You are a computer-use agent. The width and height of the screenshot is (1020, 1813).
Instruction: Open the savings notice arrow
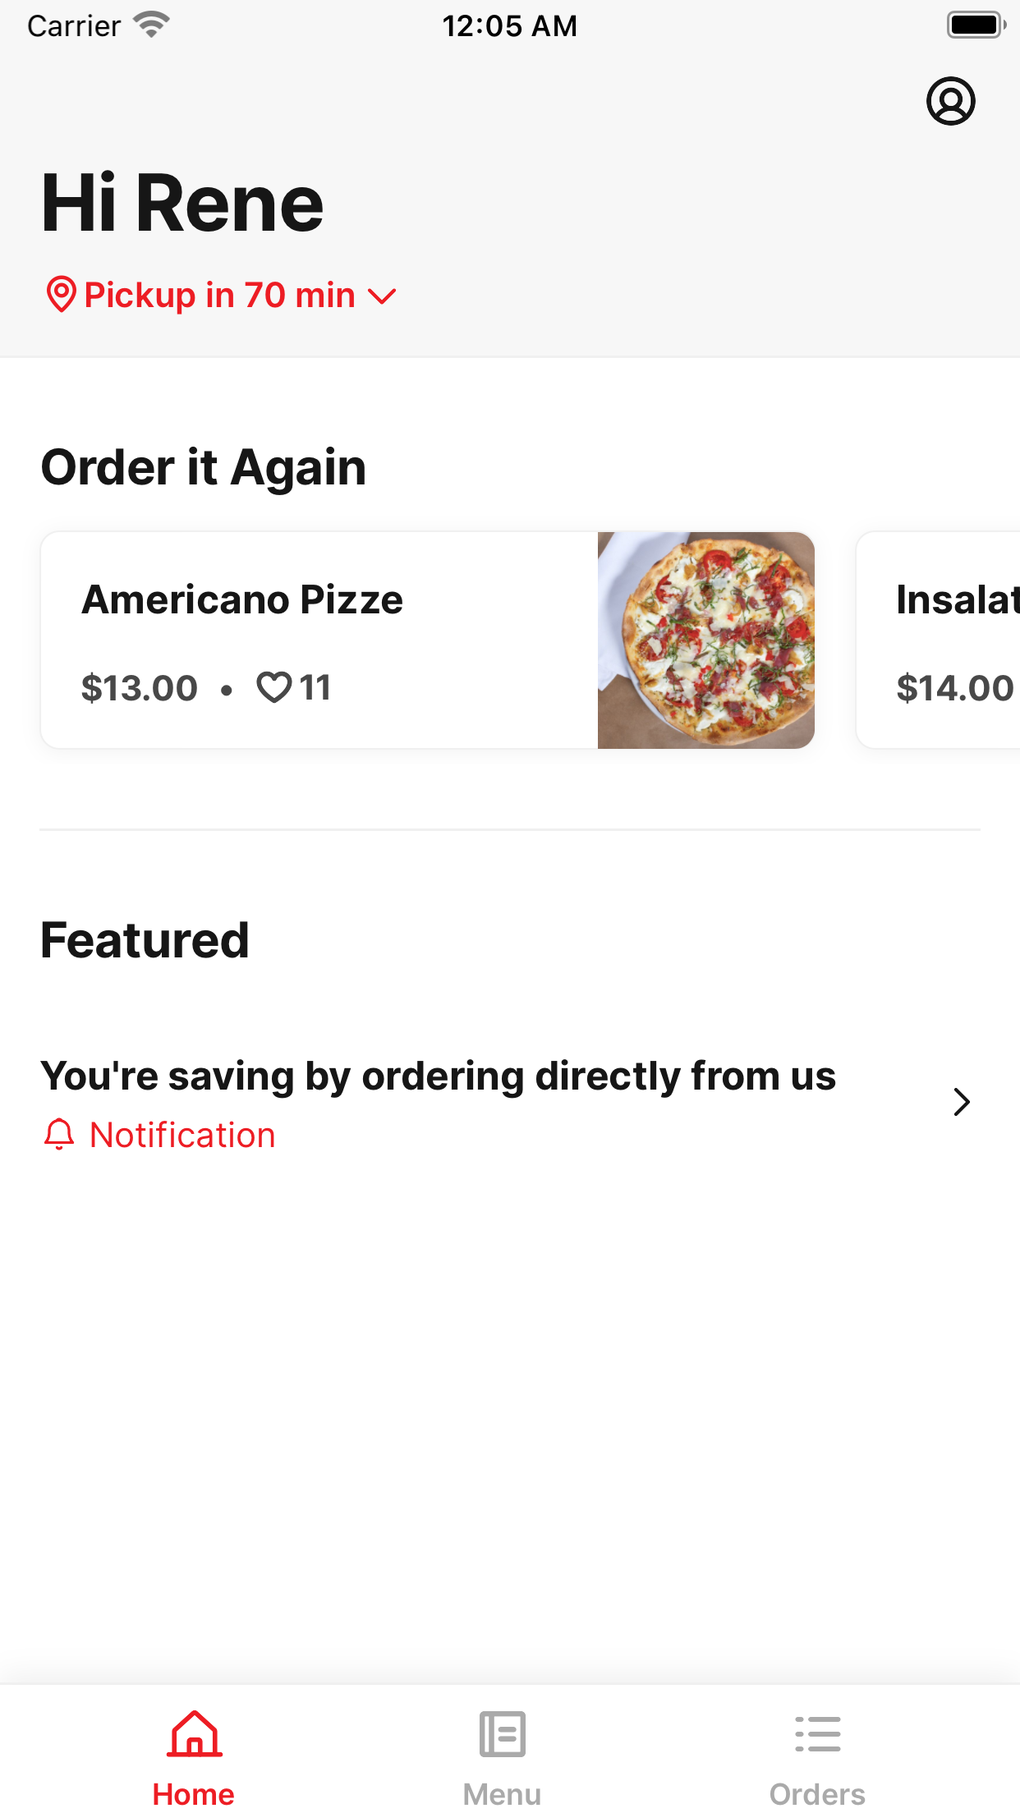(961, 1102)
